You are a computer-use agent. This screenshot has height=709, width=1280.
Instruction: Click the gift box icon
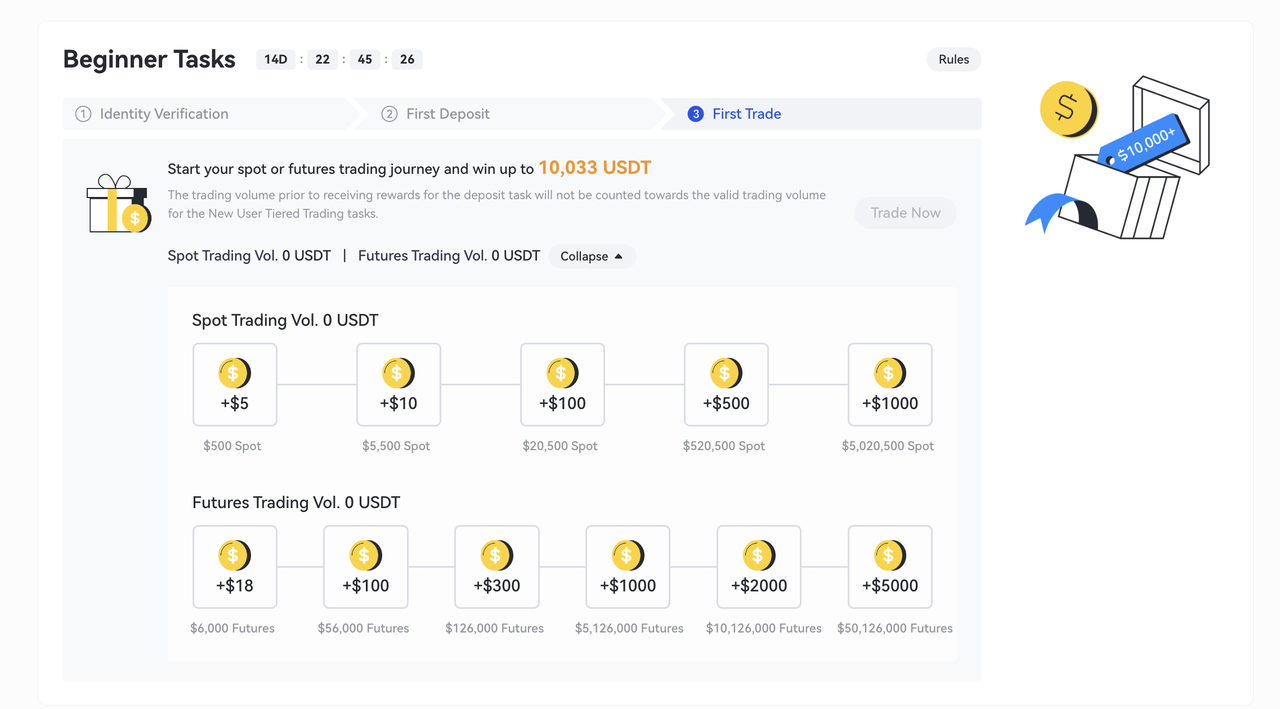[x=118, y=205]
